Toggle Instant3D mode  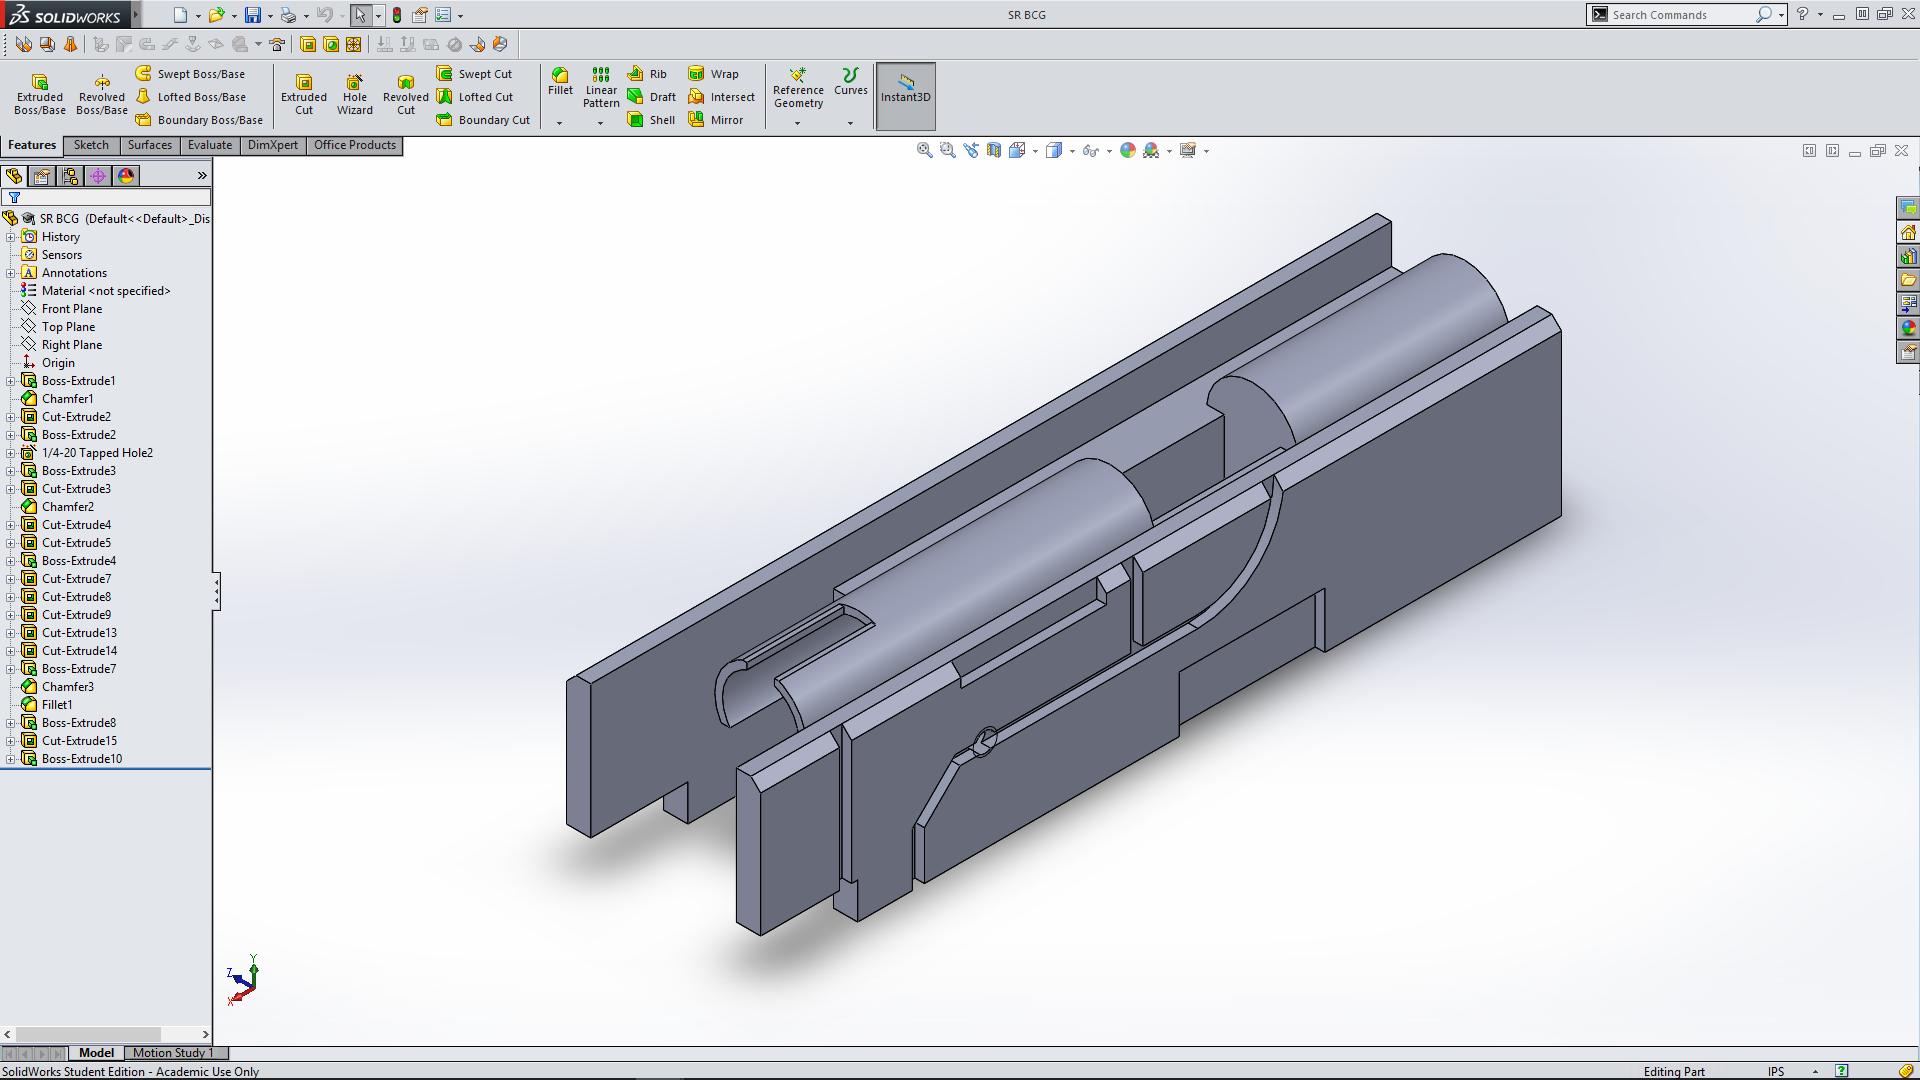pos(906,96)
